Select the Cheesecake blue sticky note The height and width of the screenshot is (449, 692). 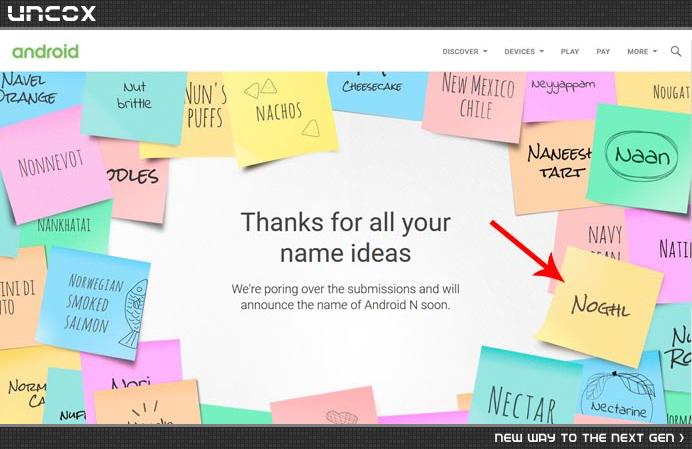[x=375, y=94]
